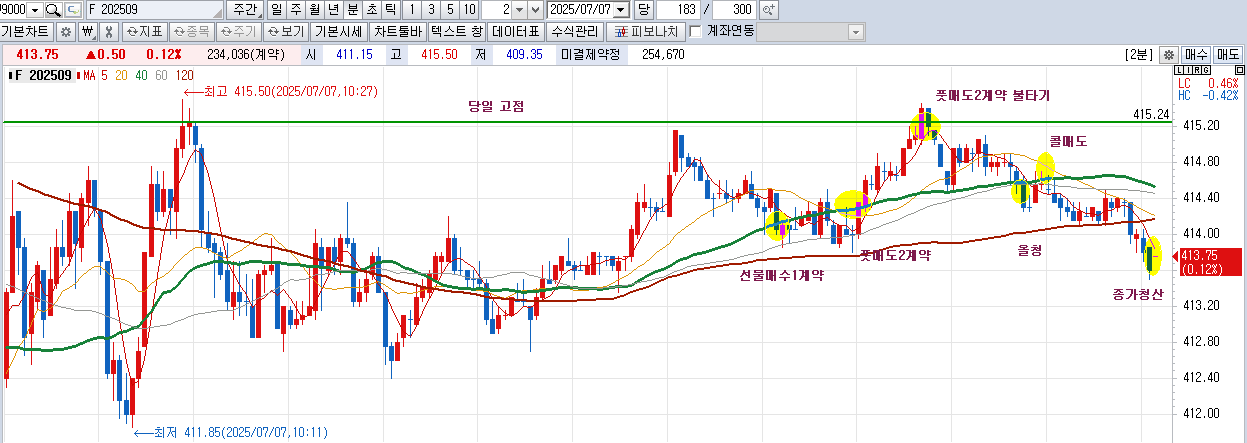This screenshot has width=1247, height=443.
Task: Set interval to 10
Action: coord(470,9)
